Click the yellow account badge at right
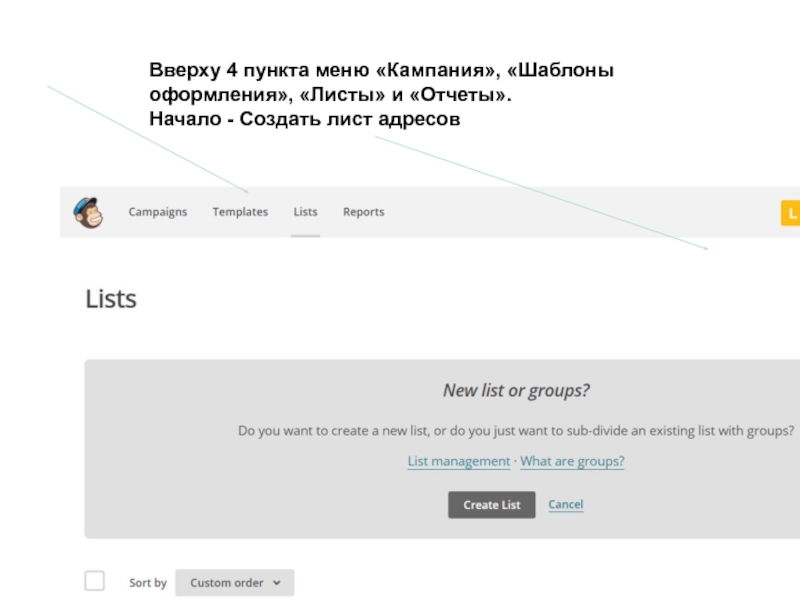This screenshot has height=600, width=800. [790, 213]
